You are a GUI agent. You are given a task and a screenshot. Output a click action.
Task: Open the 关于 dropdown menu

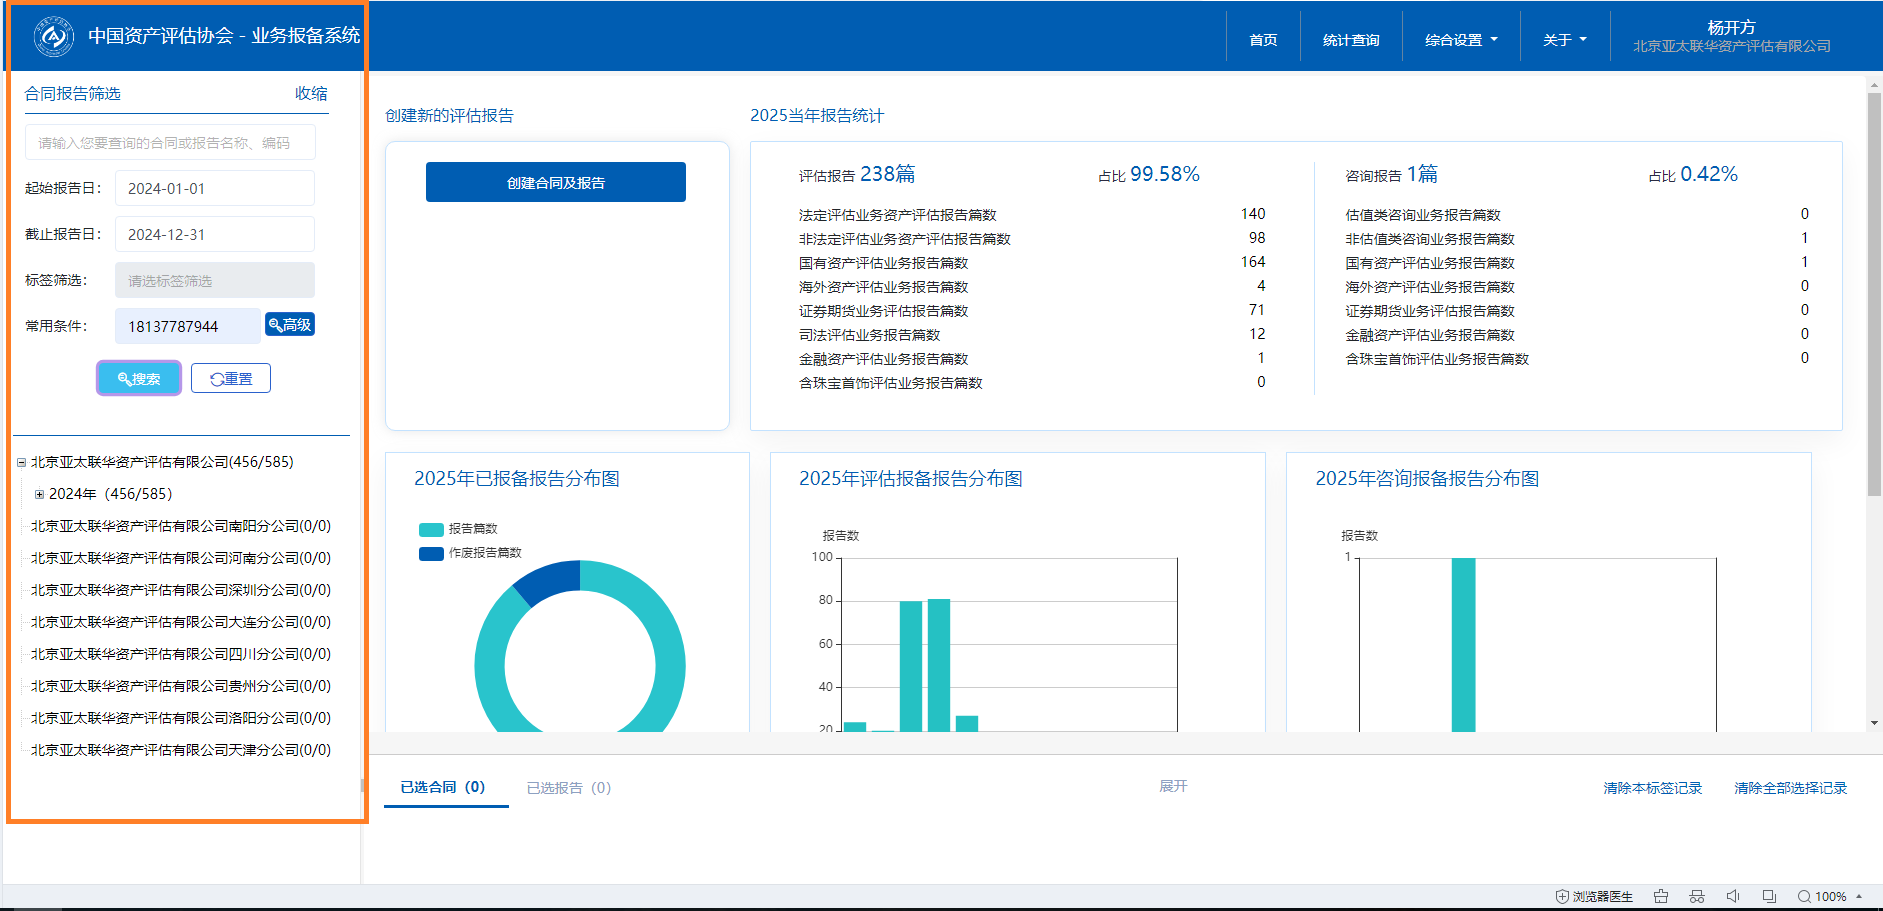(x=1564, y=40)
